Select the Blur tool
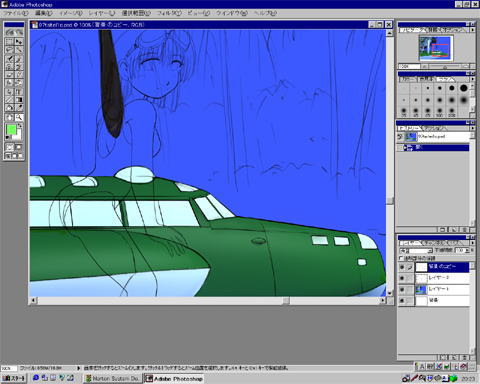The image size is (480, 384). 9,83
